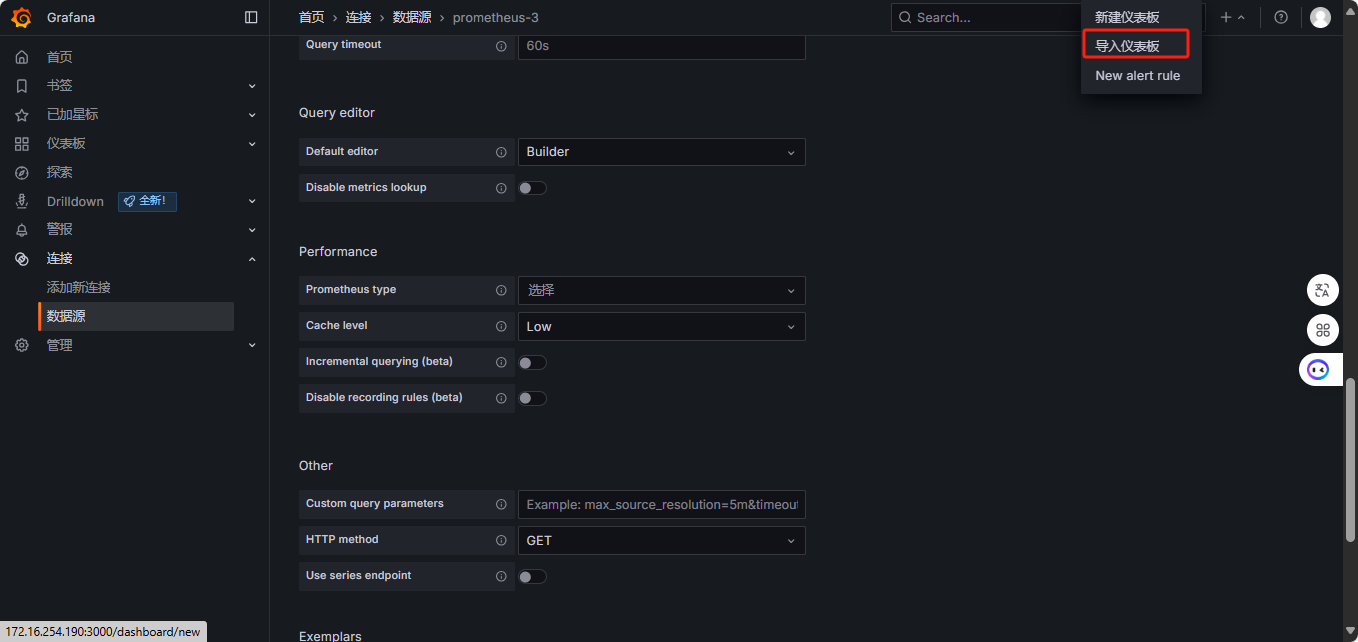
Task: Enable Incremental querying (beta) switch
Action: click(x=532, y=362)
